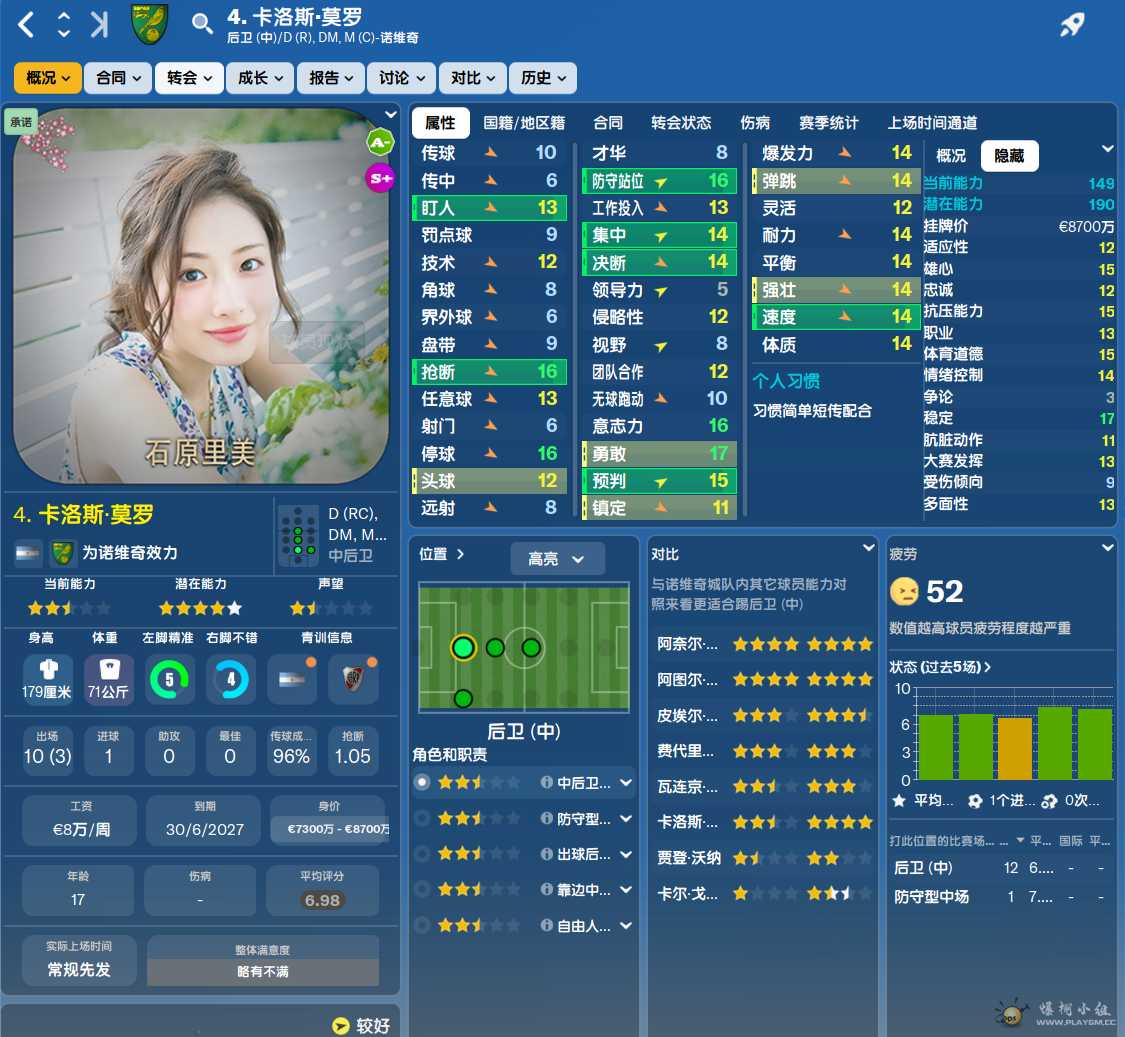The width and height of the screenshot is (1125, 1037).
Task: Click the yellow bar in form chart
Action: [1014, 748]
